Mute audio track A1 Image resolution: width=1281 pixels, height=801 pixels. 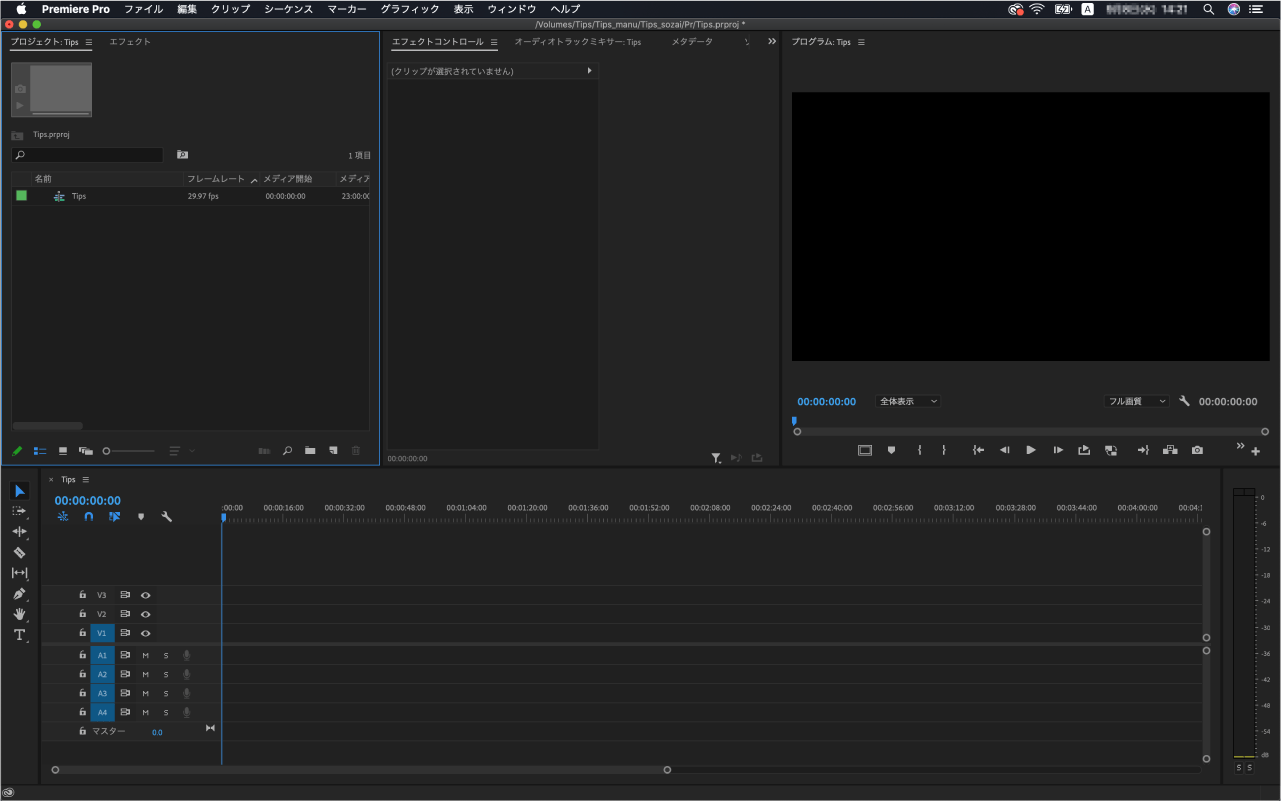pos(145,655)
